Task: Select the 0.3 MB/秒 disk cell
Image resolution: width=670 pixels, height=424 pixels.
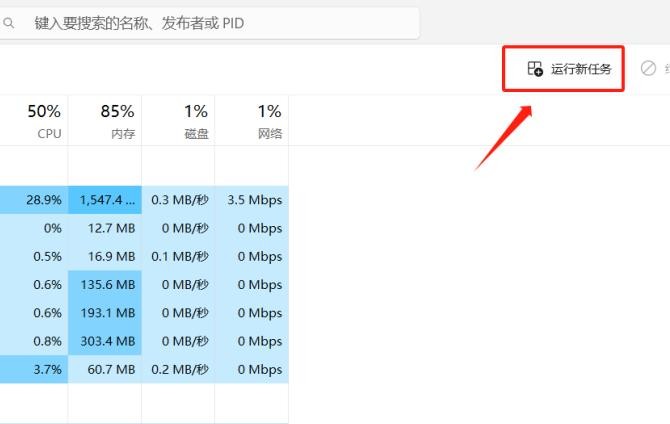Action: pos(179,200)
